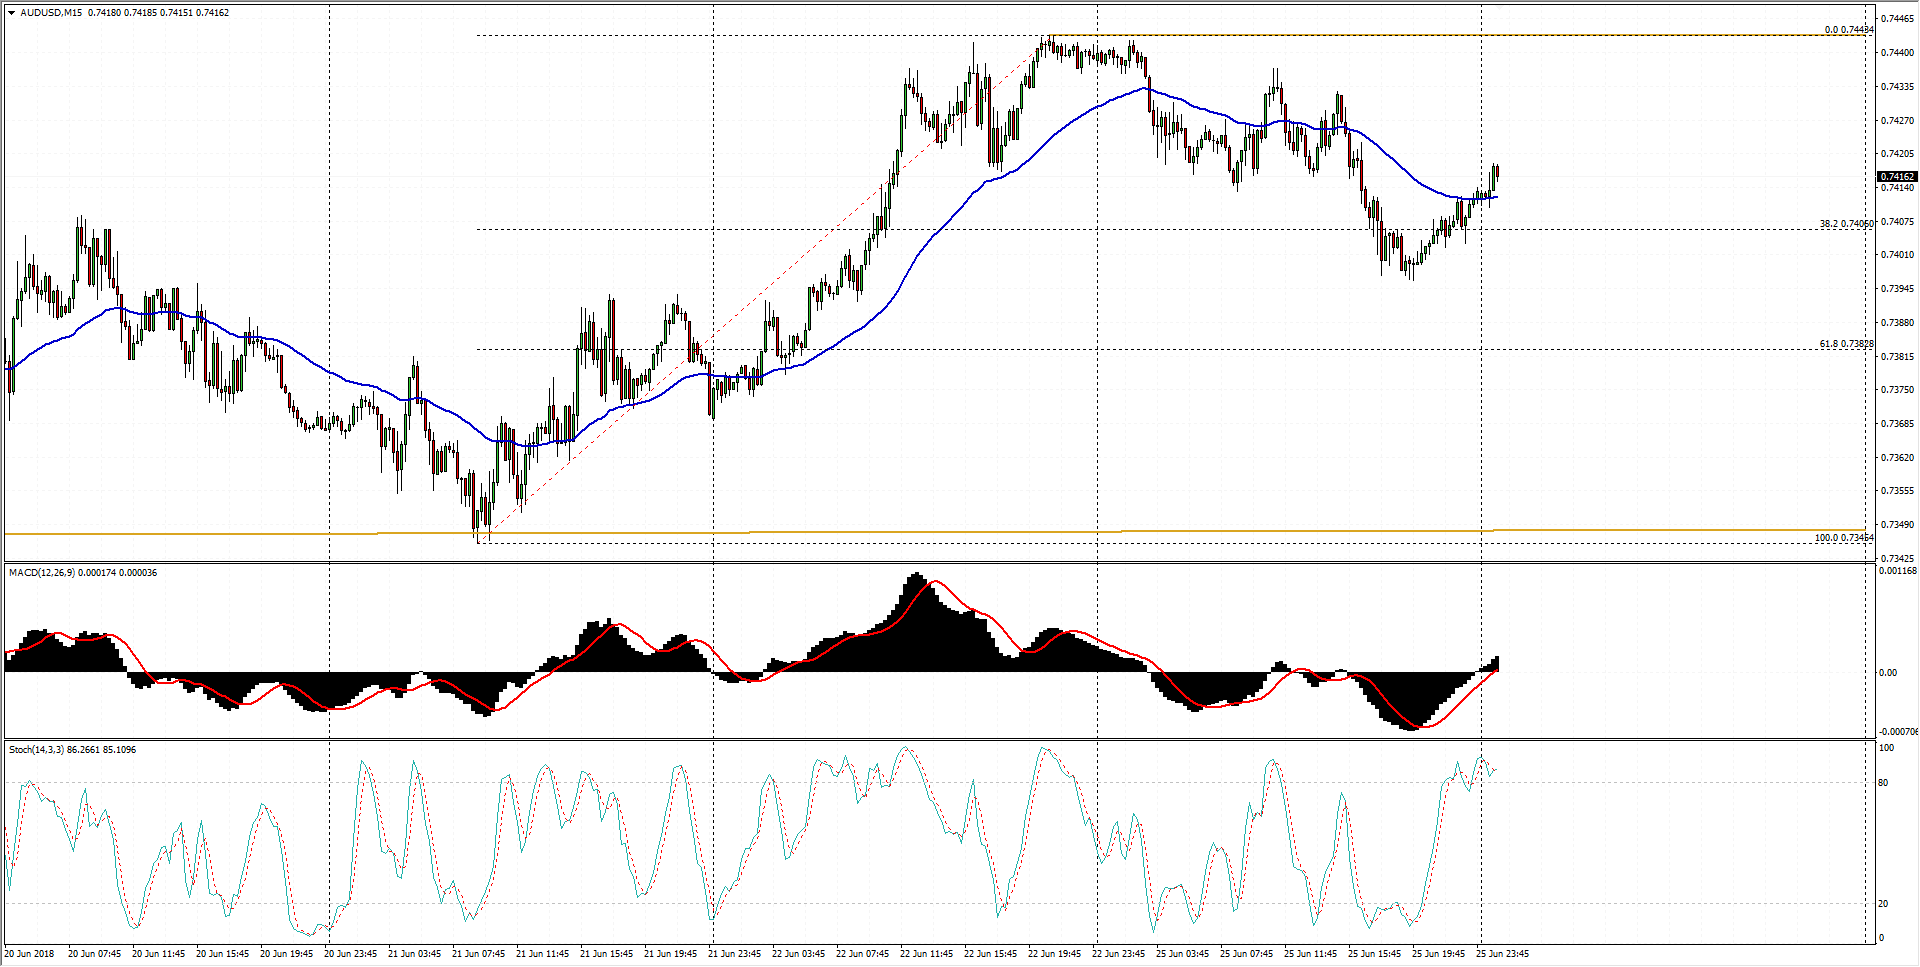
Task: Click the Fibonacci 38.2 level label
Action: point(1845,224)
